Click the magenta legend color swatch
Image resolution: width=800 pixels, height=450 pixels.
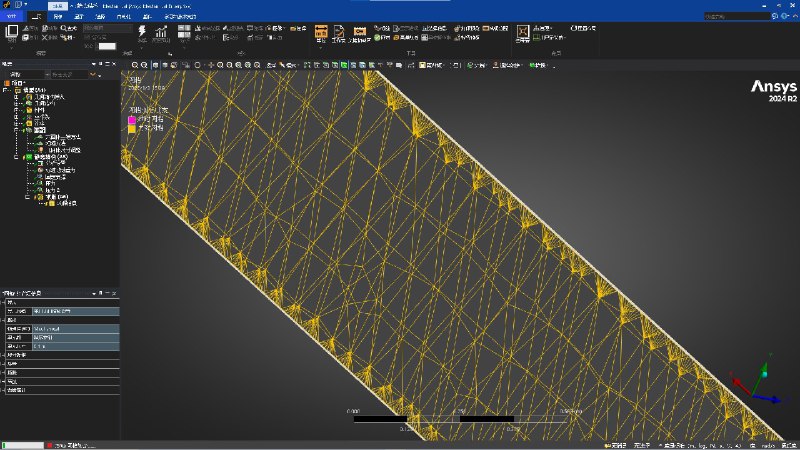[132, 119]
